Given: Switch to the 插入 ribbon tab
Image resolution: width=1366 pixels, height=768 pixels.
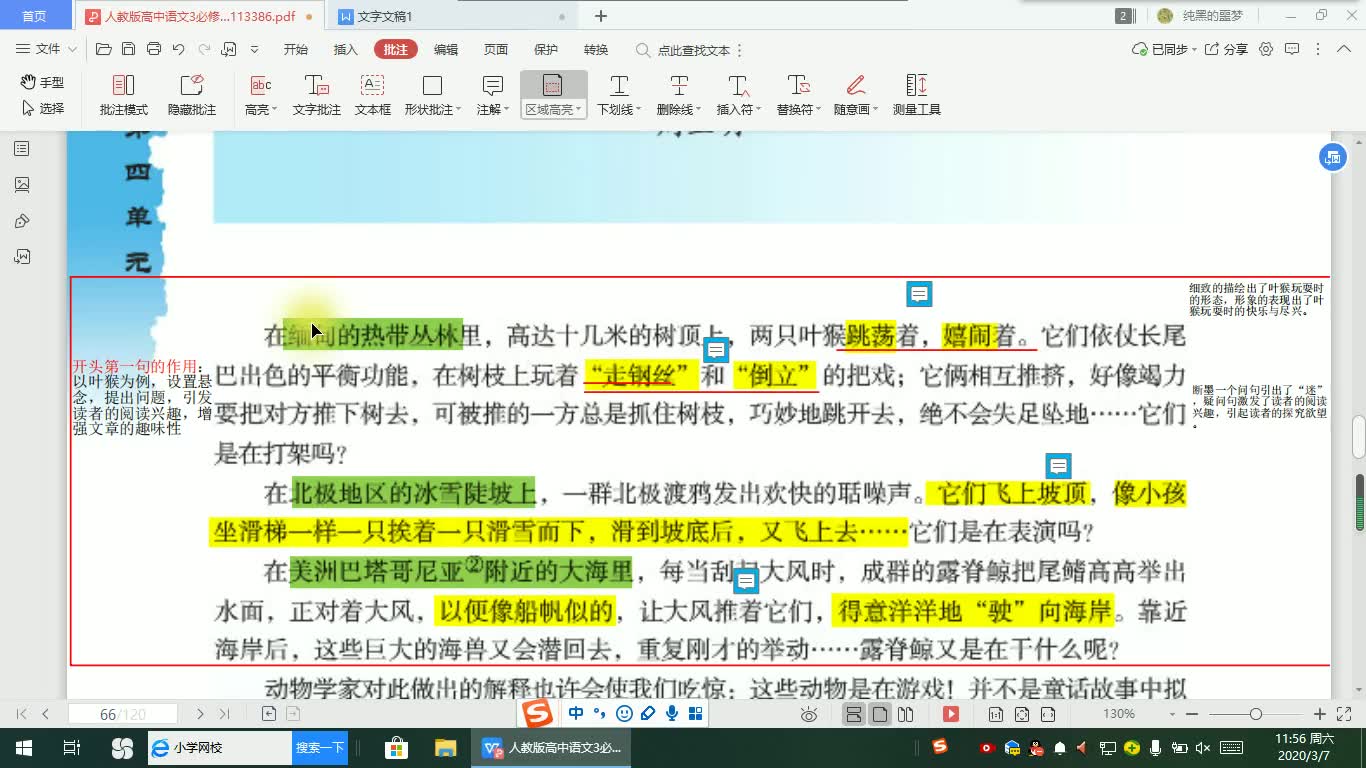Looking at the screenshot, I should 345,49.
